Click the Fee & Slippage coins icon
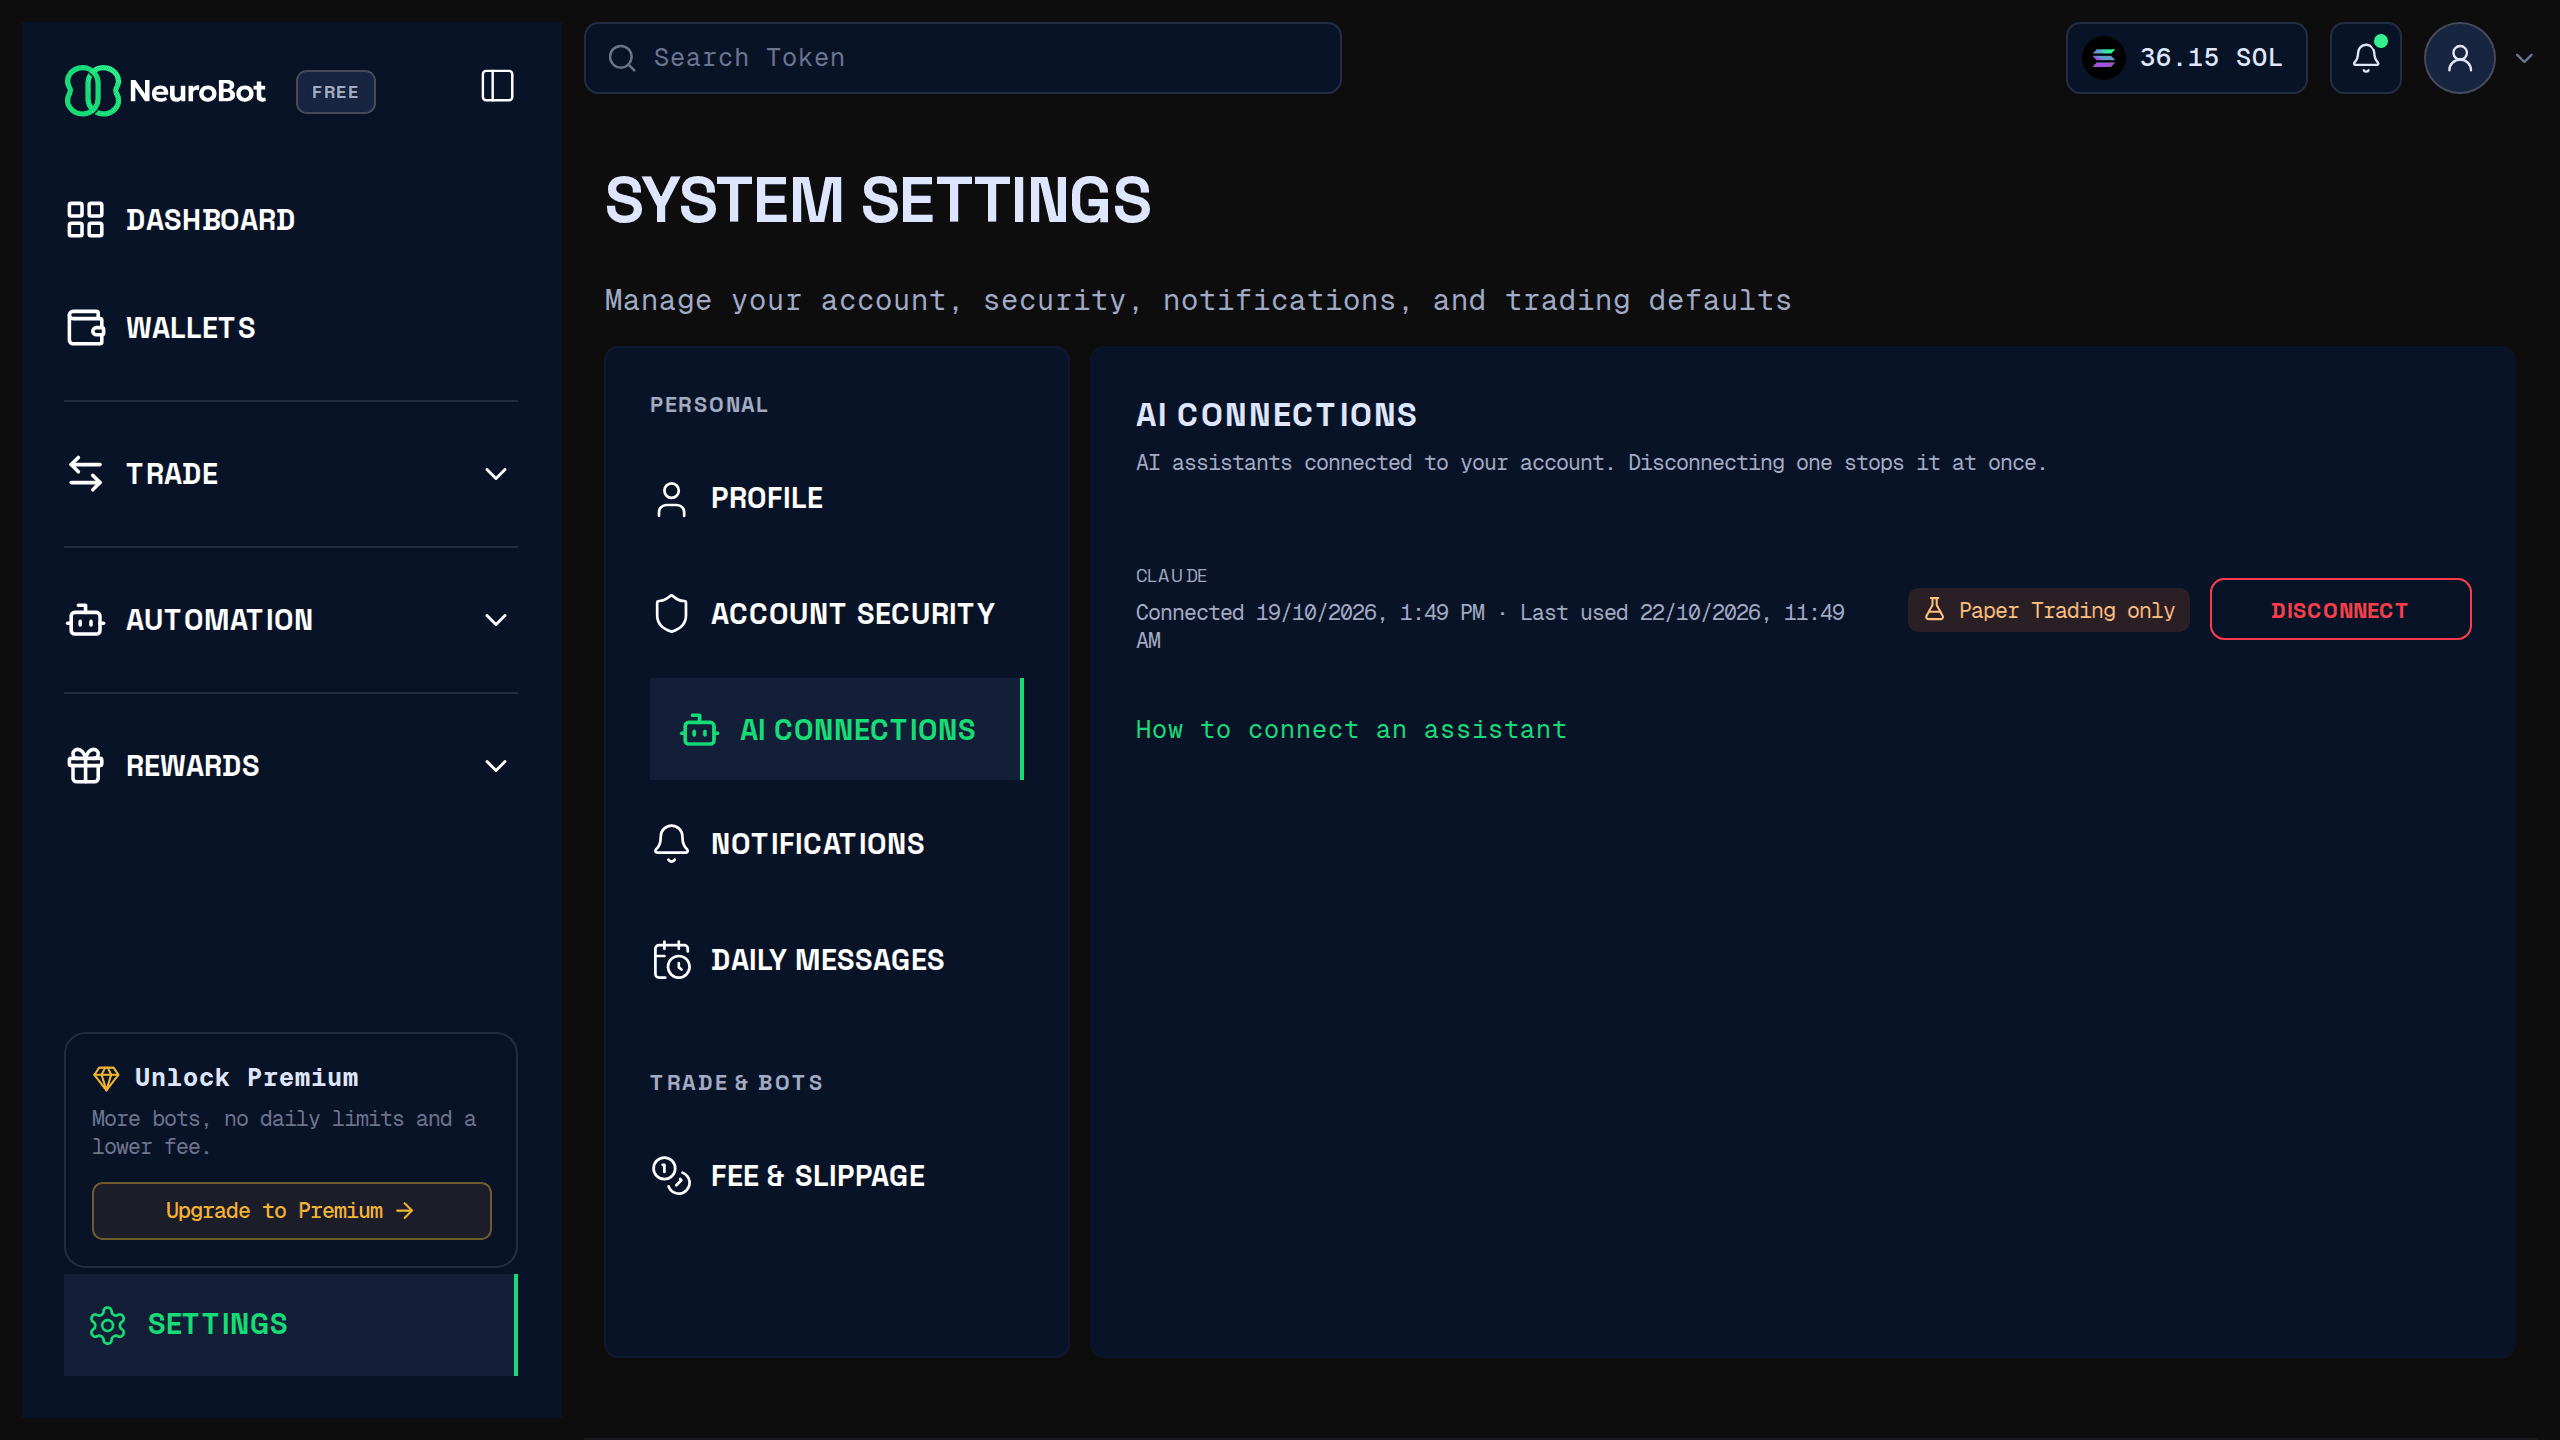The image size is (2560, 1440). pos(671,1176)
